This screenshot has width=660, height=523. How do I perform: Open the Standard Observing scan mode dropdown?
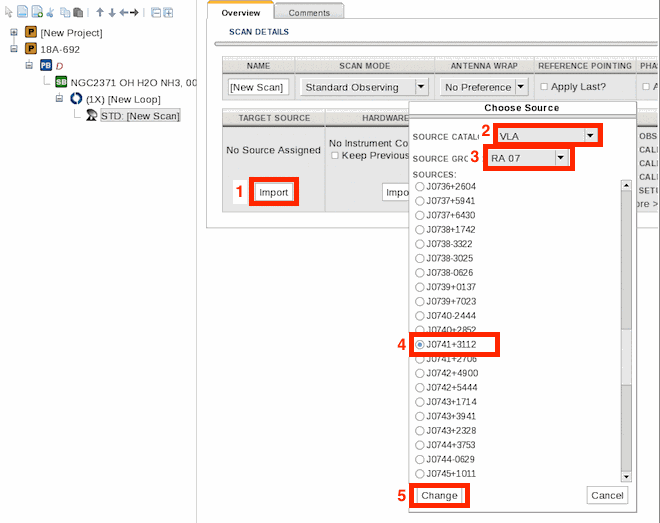coord(421,88)
